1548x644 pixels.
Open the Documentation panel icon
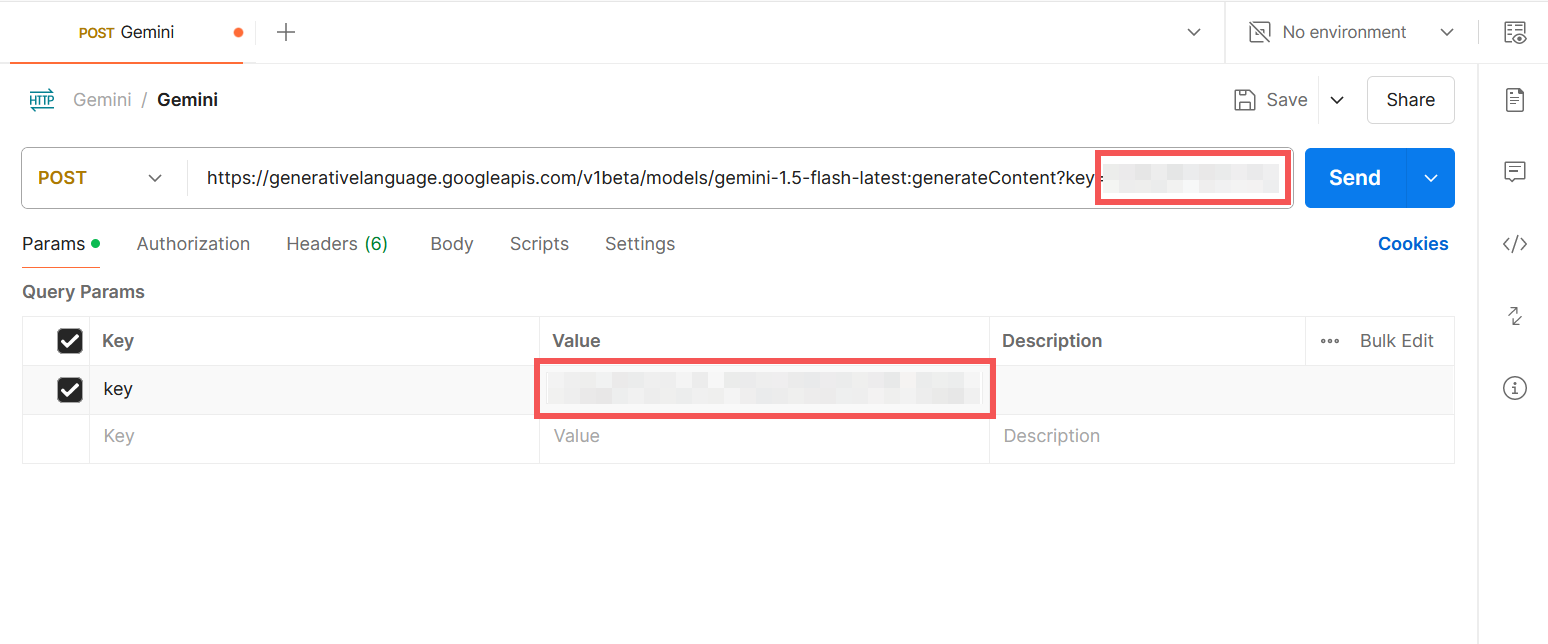(1514, 99)
